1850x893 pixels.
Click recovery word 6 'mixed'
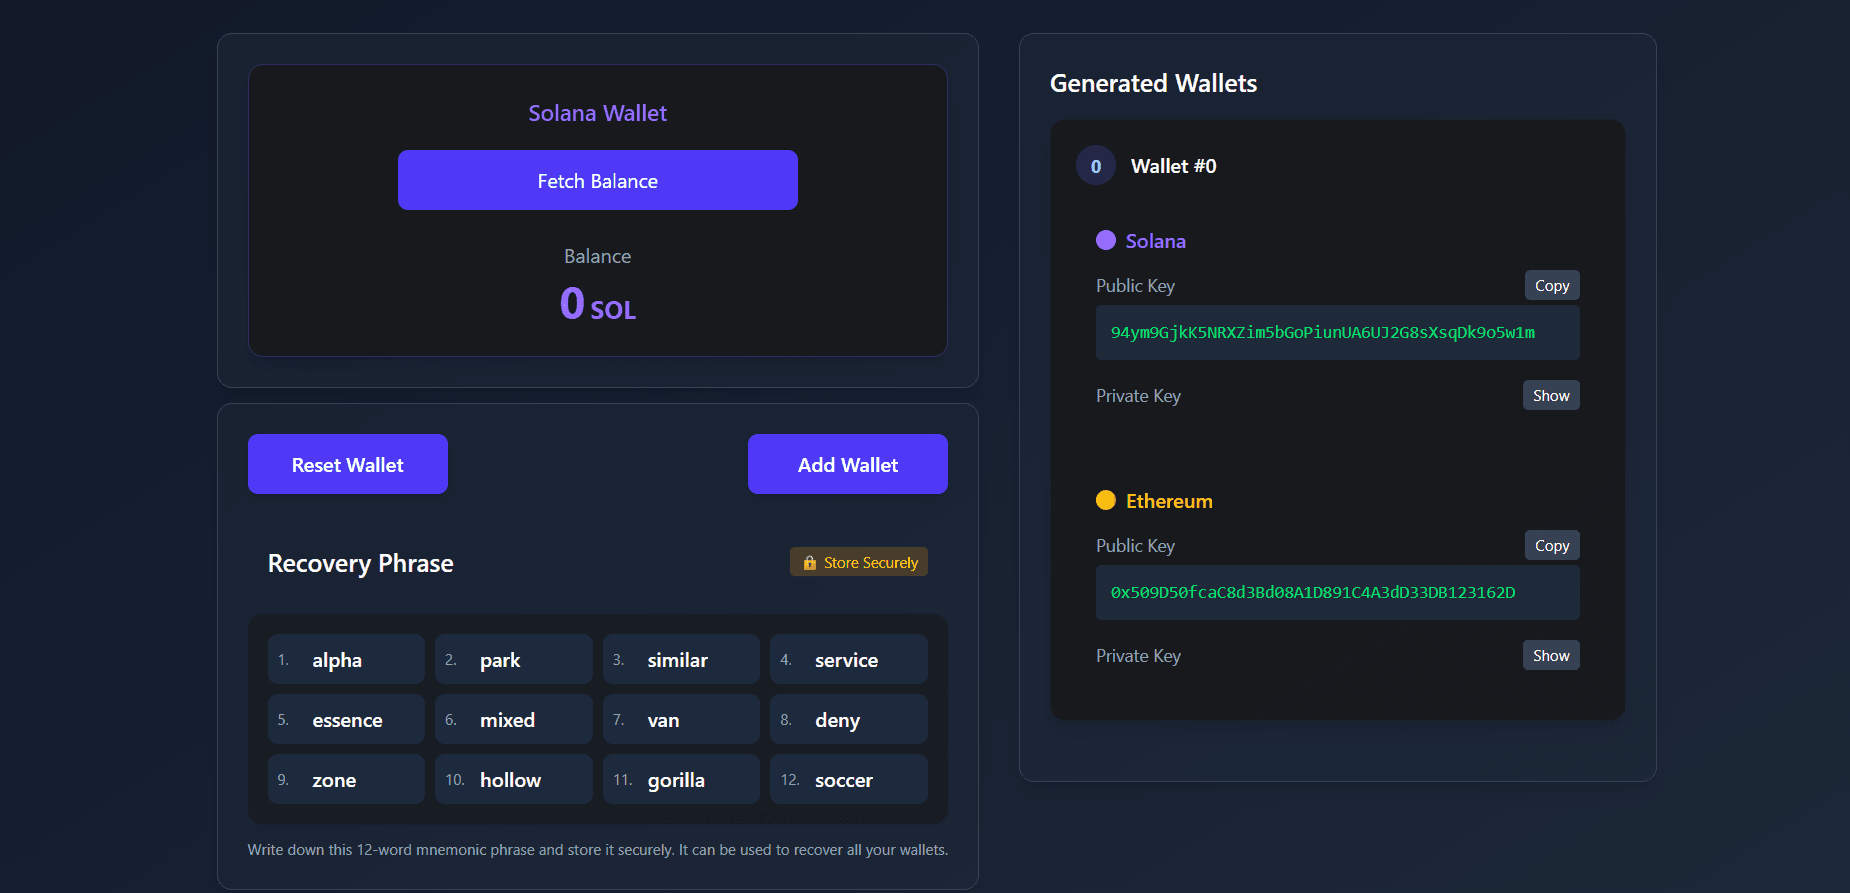coord(514,719)
